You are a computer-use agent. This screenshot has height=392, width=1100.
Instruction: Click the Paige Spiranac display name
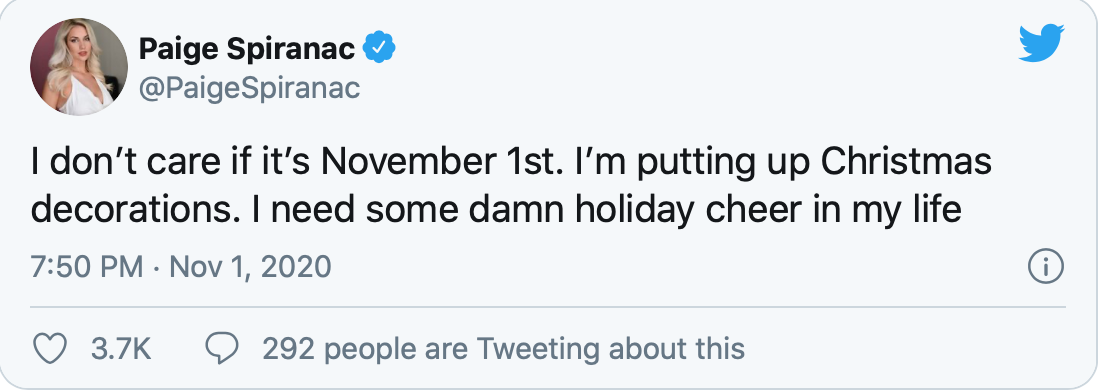click(249, 48)
